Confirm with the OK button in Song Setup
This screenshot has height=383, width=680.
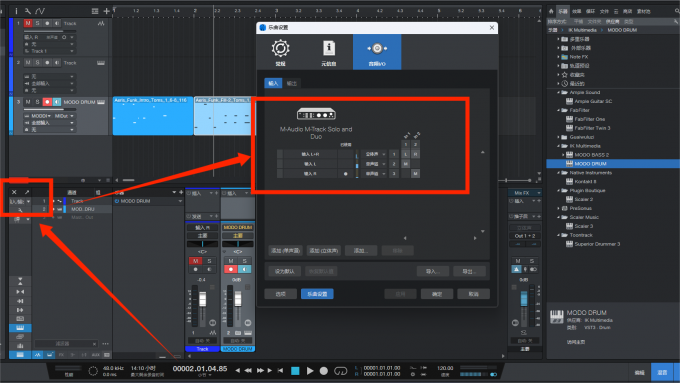437,294
